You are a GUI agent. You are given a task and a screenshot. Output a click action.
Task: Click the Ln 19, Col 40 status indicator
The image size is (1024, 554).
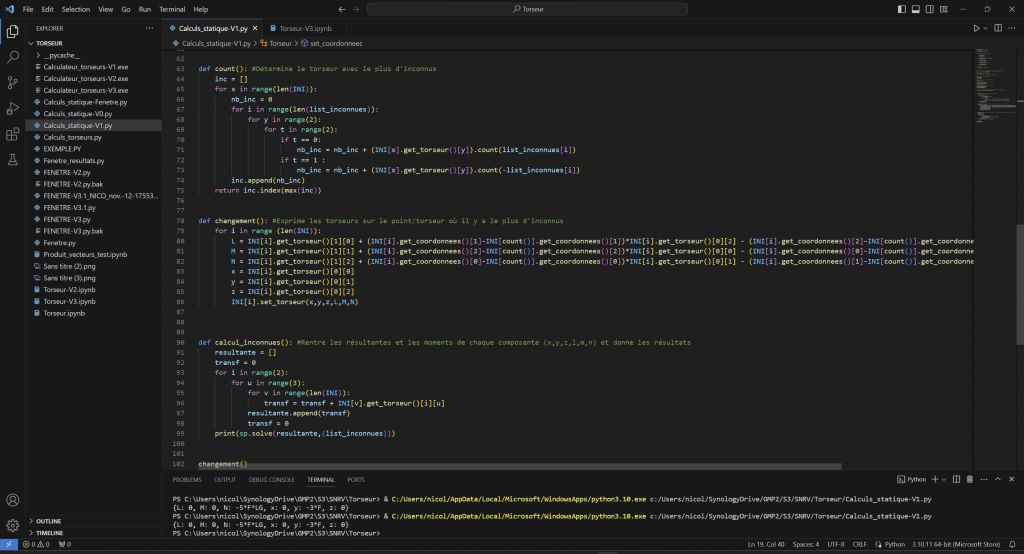[x=768, y=546]
